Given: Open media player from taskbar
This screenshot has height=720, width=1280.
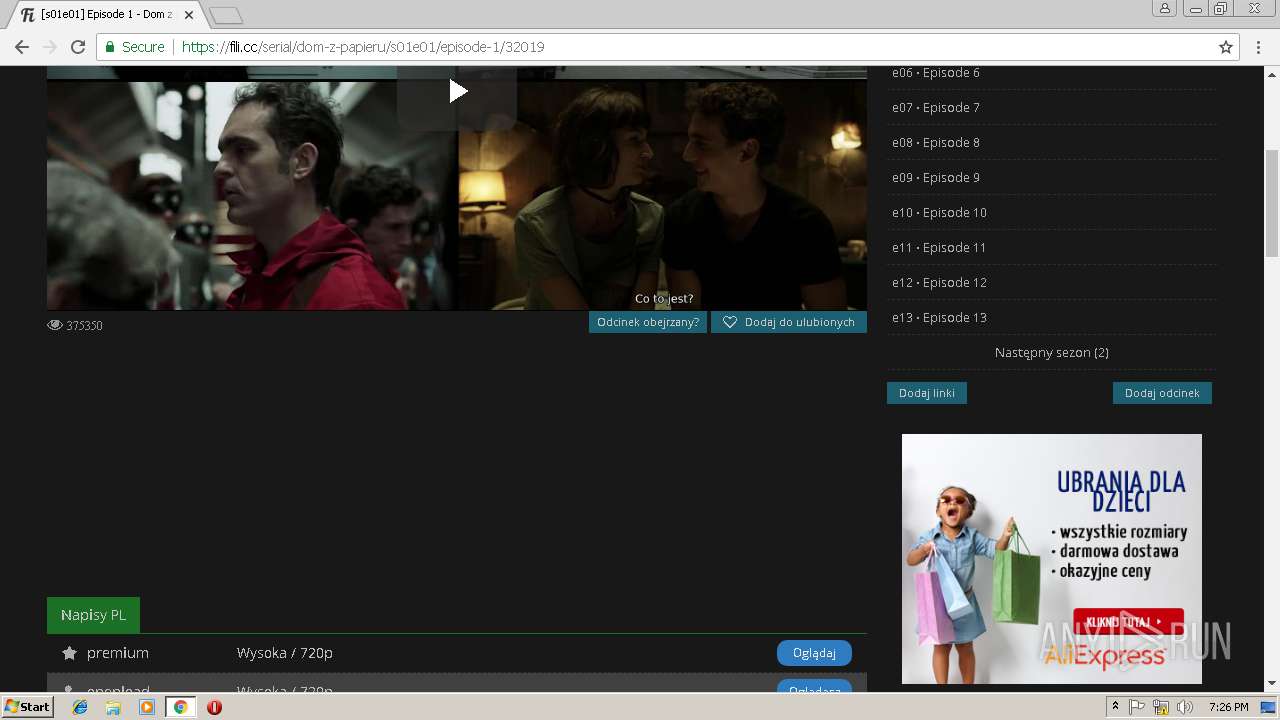Looking at the screenshot, I should [x=147, y=707].
